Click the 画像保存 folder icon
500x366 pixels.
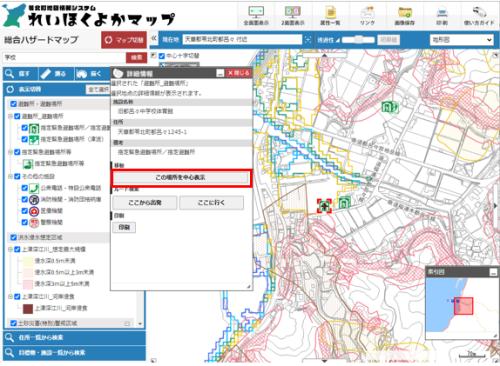pos(404,12)
